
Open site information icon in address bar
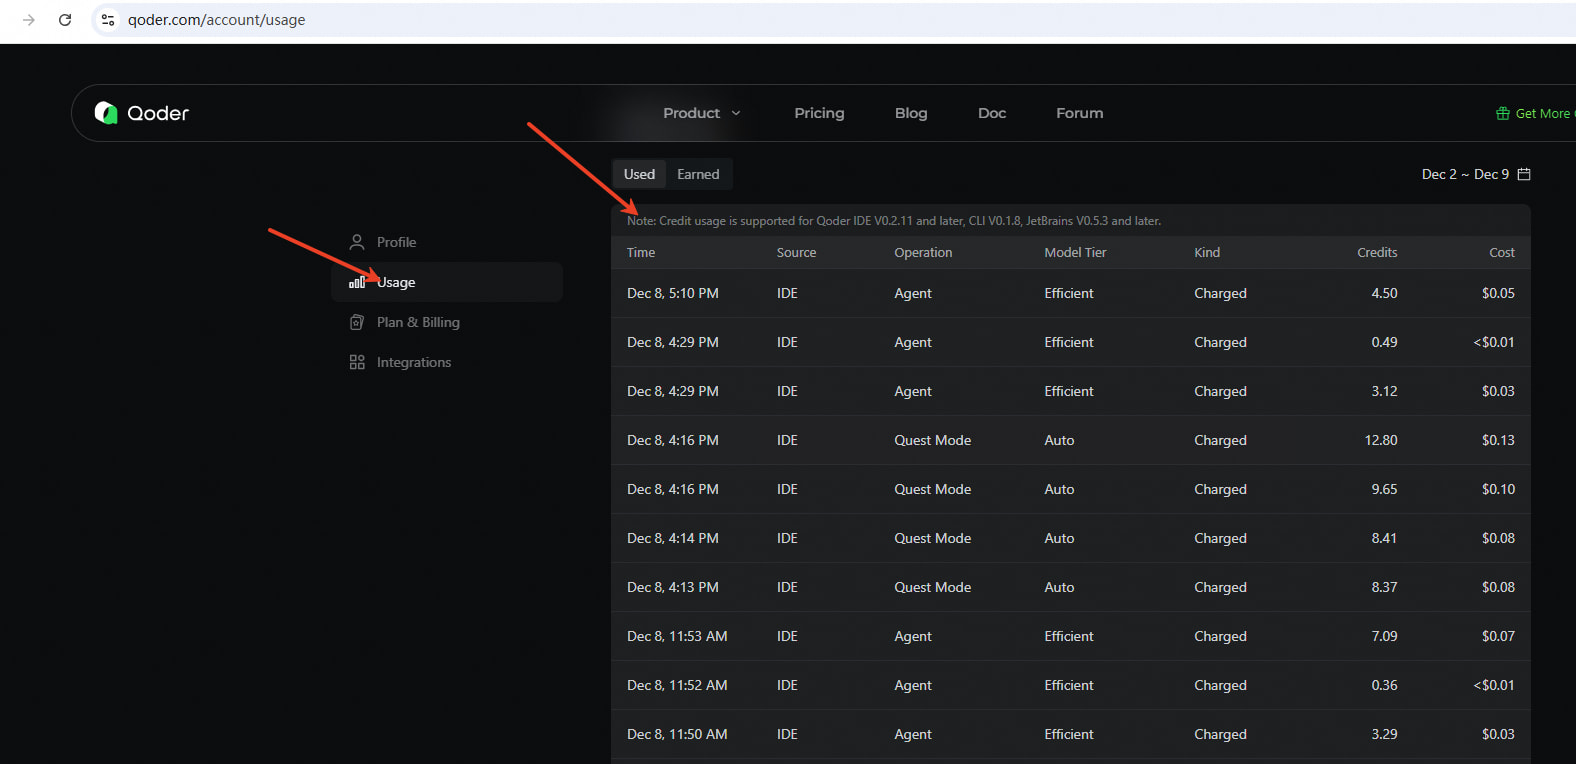pos(108,20)
